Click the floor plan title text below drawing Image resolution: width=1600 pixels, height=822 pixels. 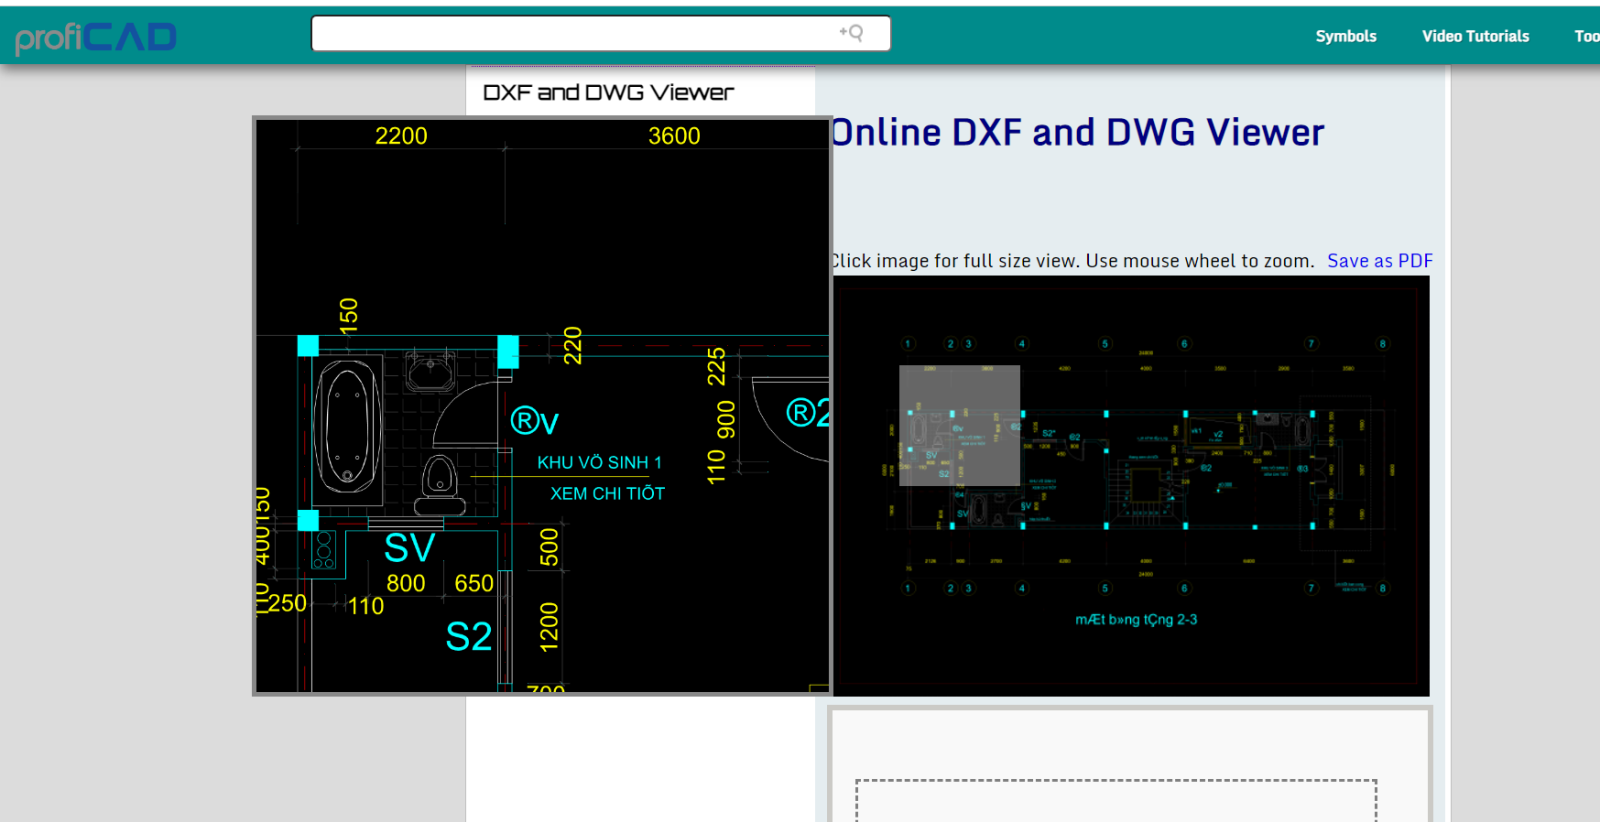pyautogui.click(x=1136, y=620)
